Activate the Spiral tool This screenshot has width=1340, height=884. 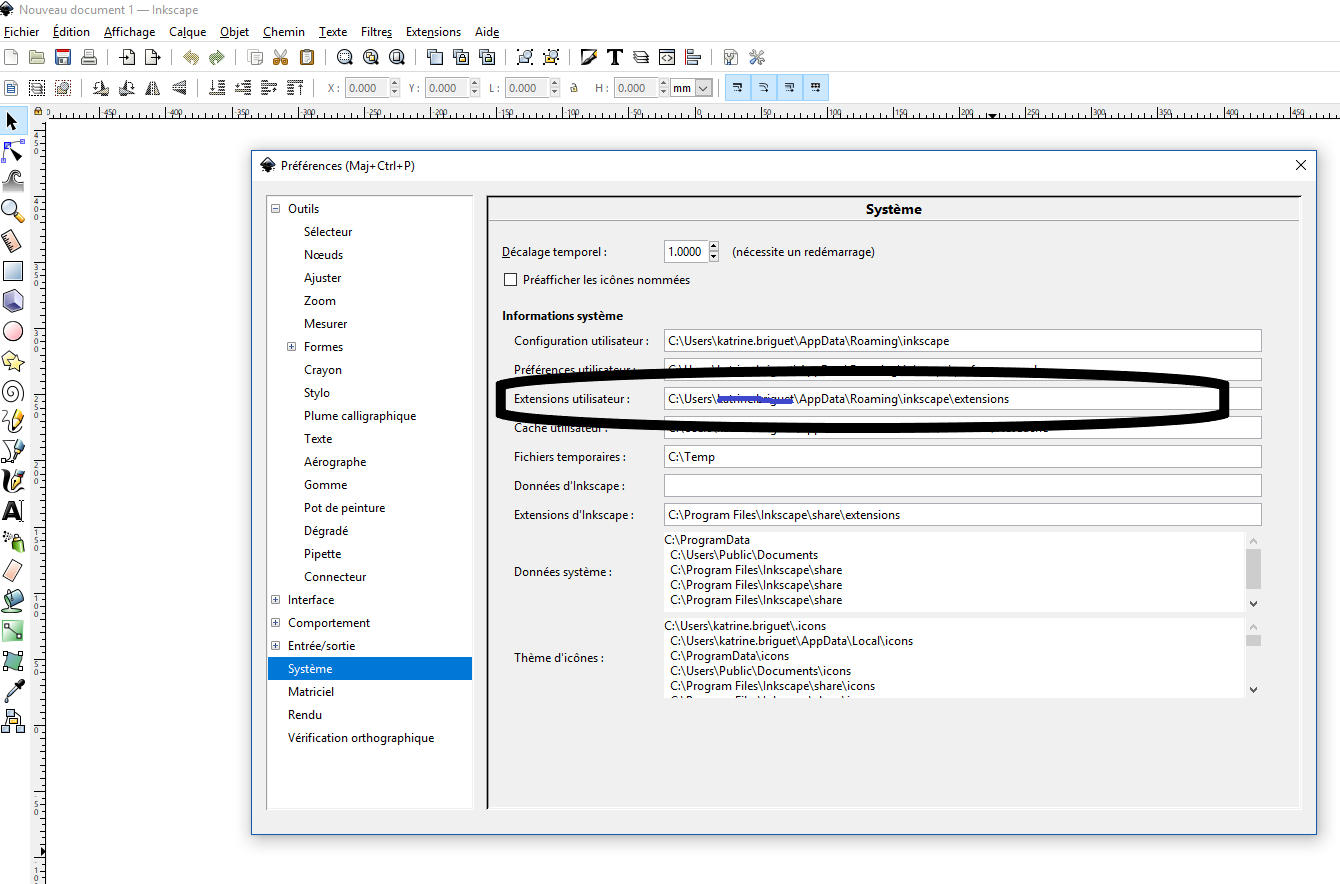(x=13, y=391)
